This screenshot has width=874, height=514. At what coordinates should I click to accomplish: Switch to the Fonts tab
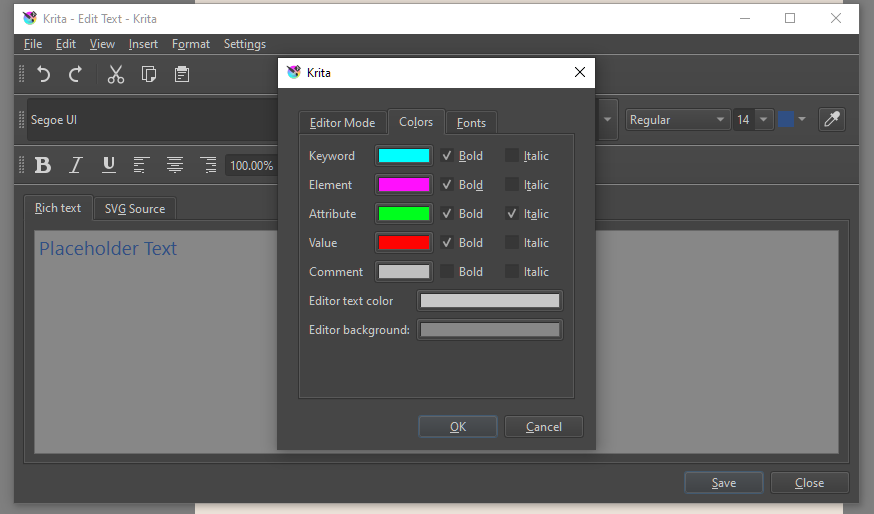pos(471,123)
